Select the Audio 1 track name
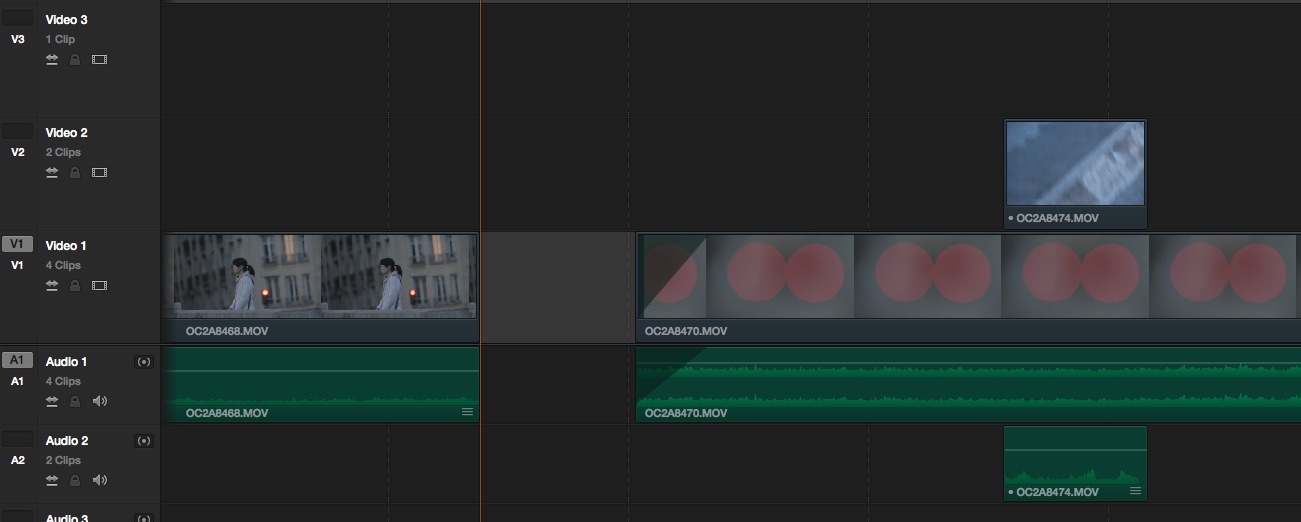Viewport: 1301px width, 522px height. [x=66, y=362]
